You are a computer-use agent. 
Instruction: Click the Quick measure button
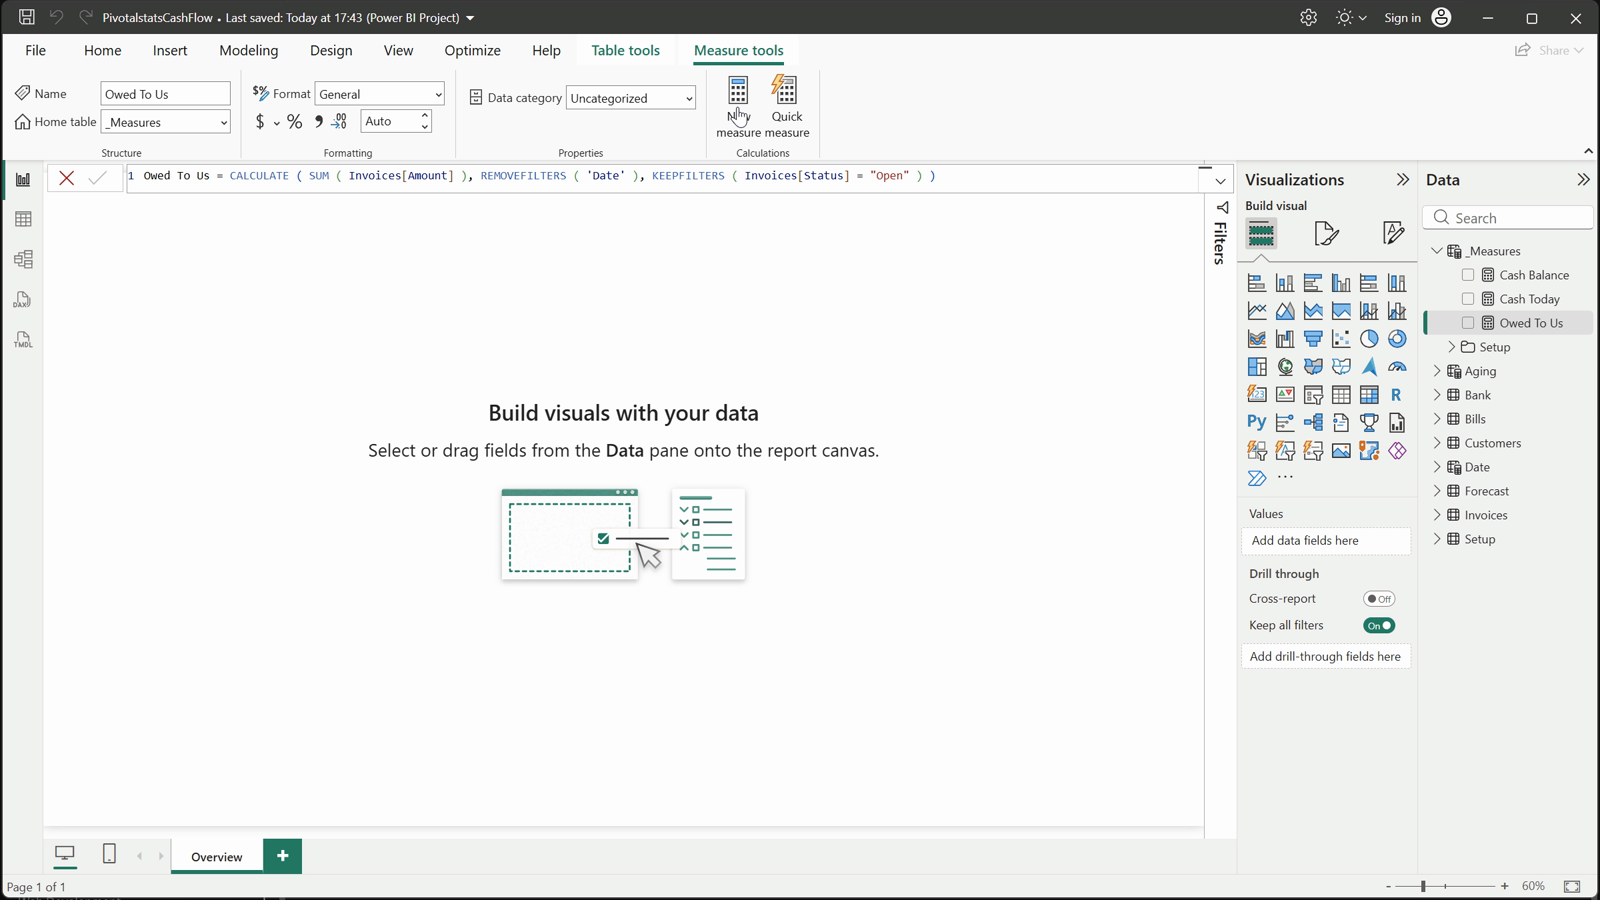[787, 106]
